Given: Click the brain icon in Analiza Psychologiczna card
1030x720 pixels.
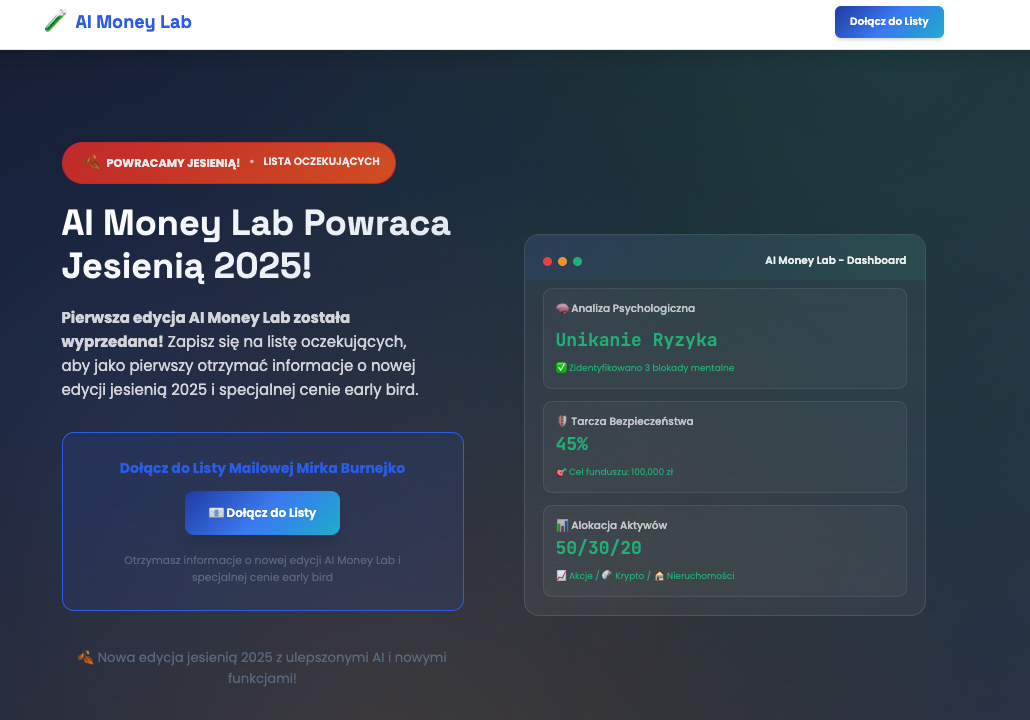Looking at the screenshot, I should pos(562,308).
